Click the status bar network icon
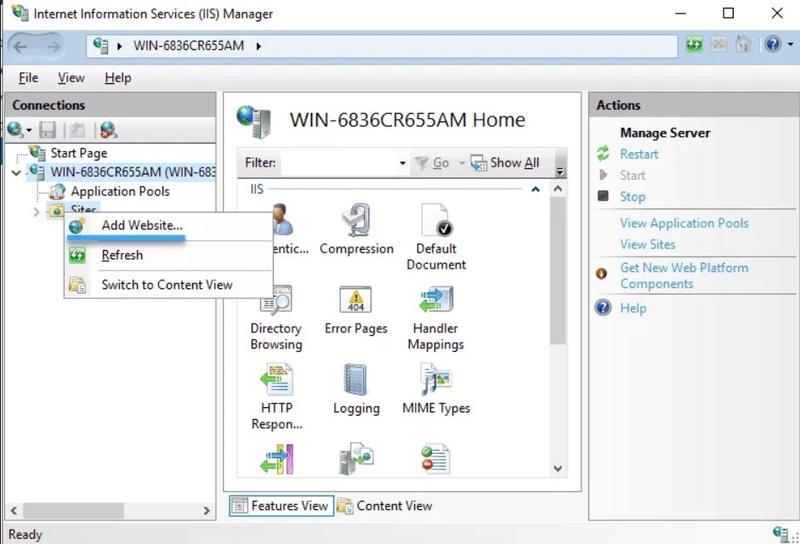The width and height of the screenshot is (800, 544). point(780,534)
